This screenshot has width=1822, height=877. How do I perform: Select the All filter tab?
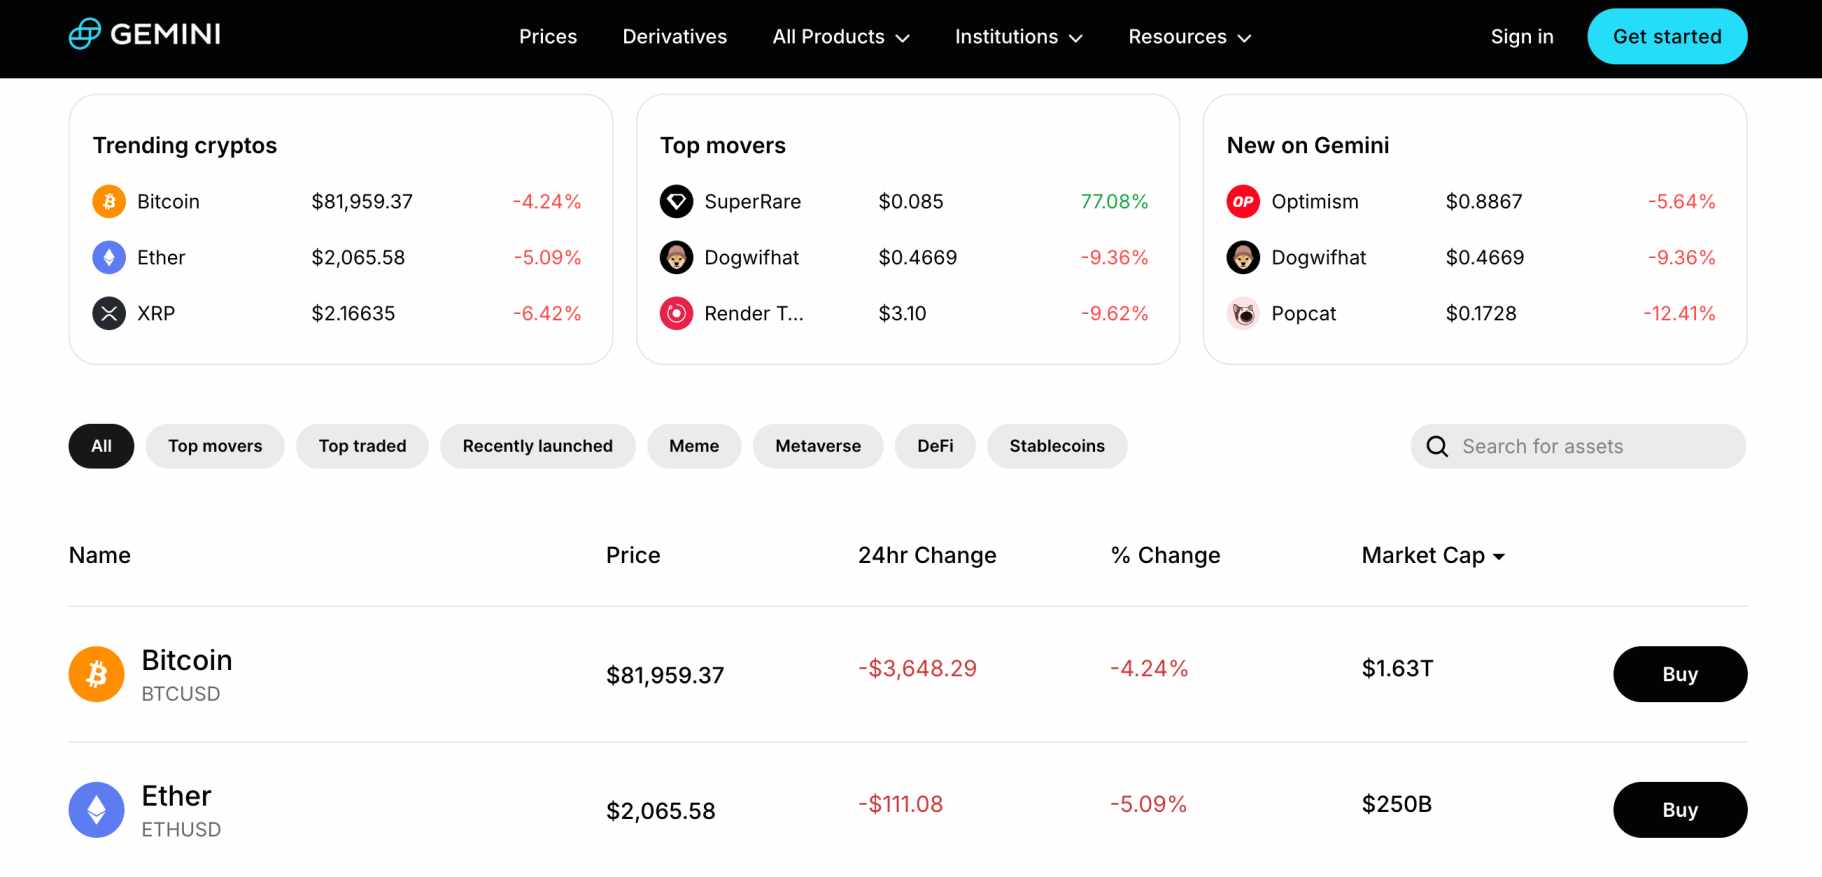pos(101,446)
